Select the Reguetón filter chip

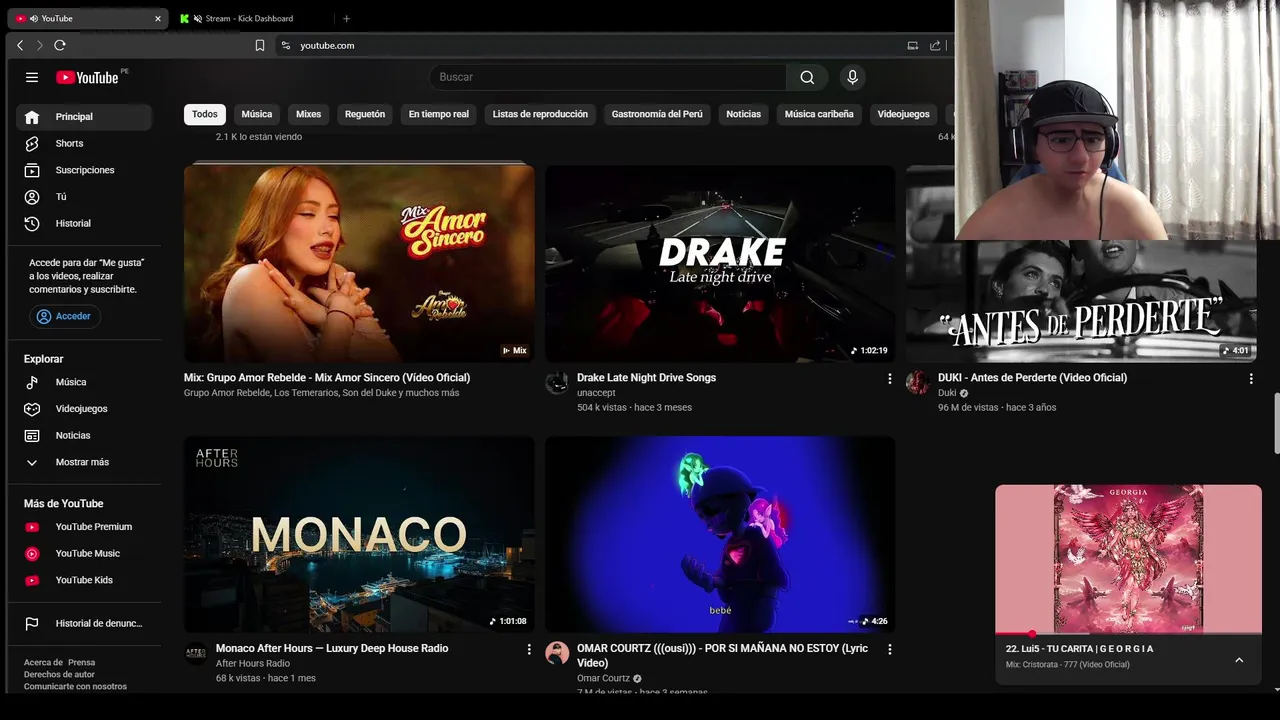pos(365,114)
